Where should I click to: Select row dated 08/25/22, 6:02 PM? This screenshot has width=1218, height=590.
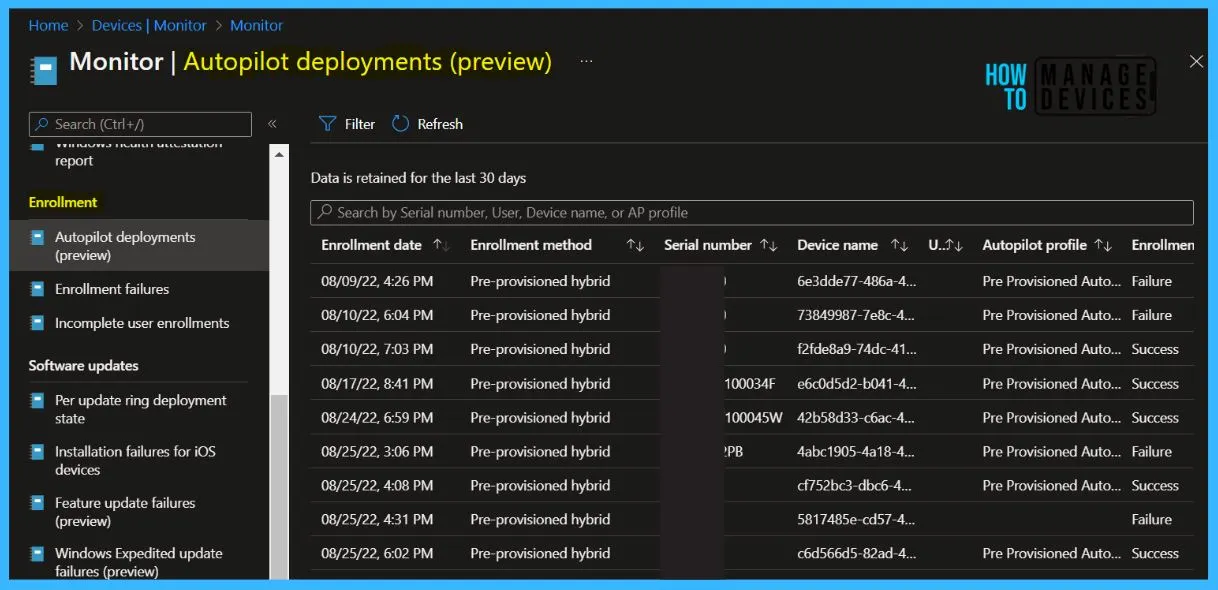(x=752, y=553)
